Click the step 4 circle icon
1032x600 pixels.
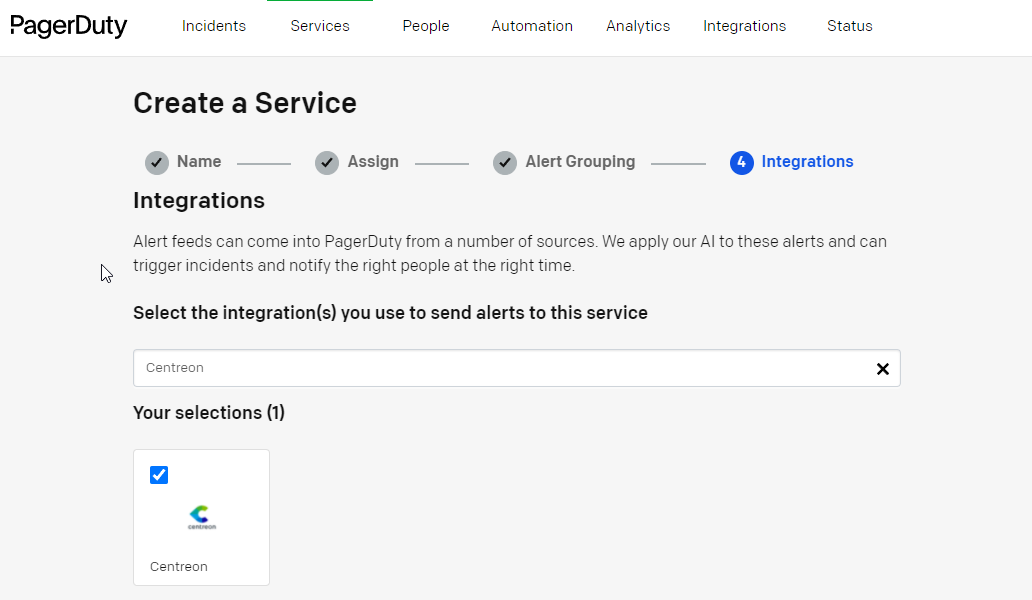(x=742, y=162)
